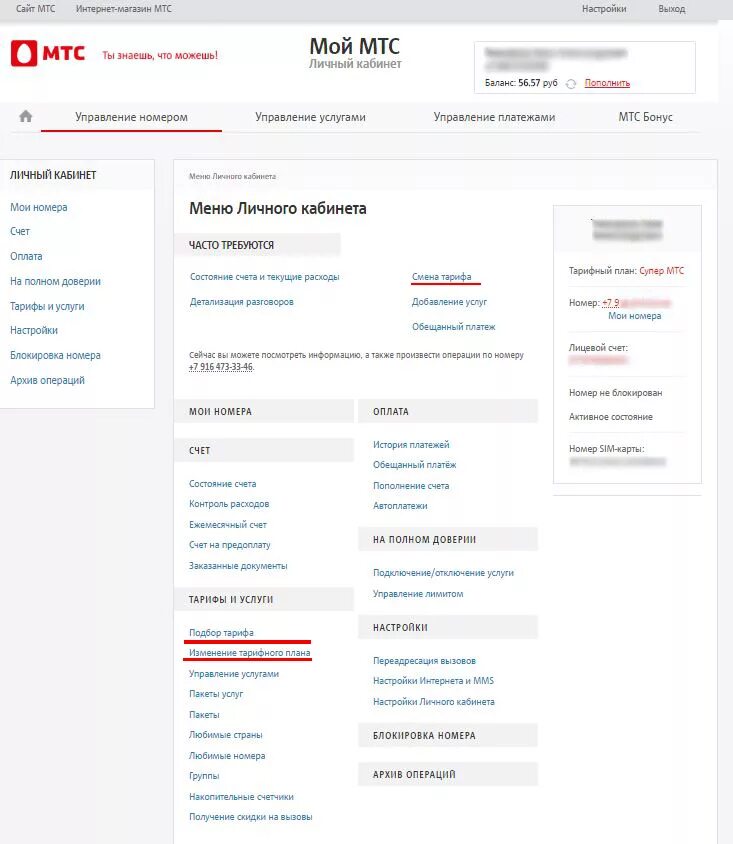Screen dimensions: 733x844
Task: Open Мои номера in right info panel
Action: [x=635, y=316]
